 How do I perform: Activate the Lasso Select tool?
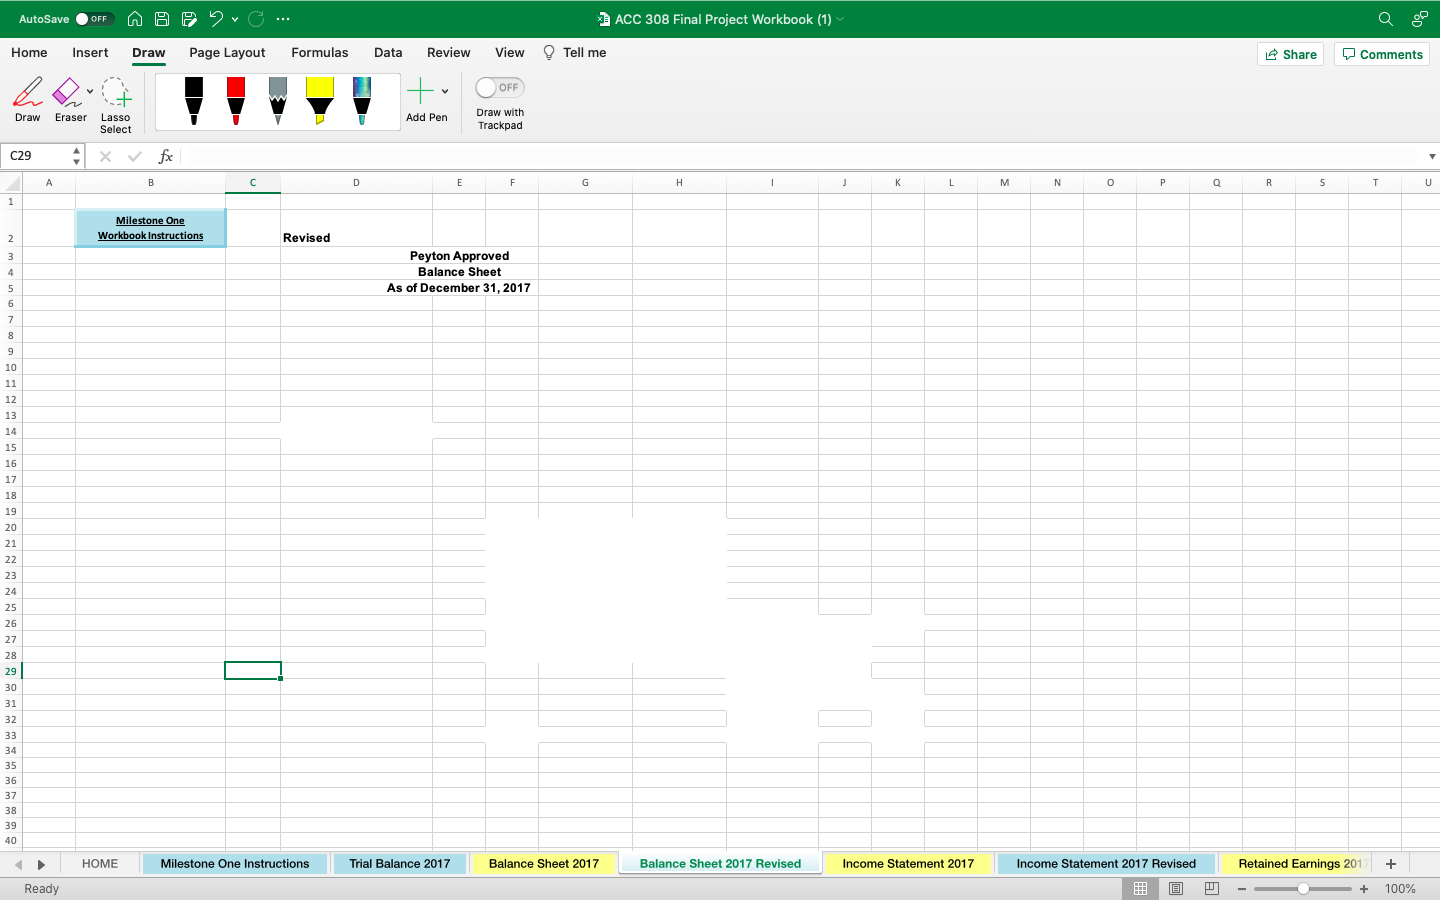(115, 100)
